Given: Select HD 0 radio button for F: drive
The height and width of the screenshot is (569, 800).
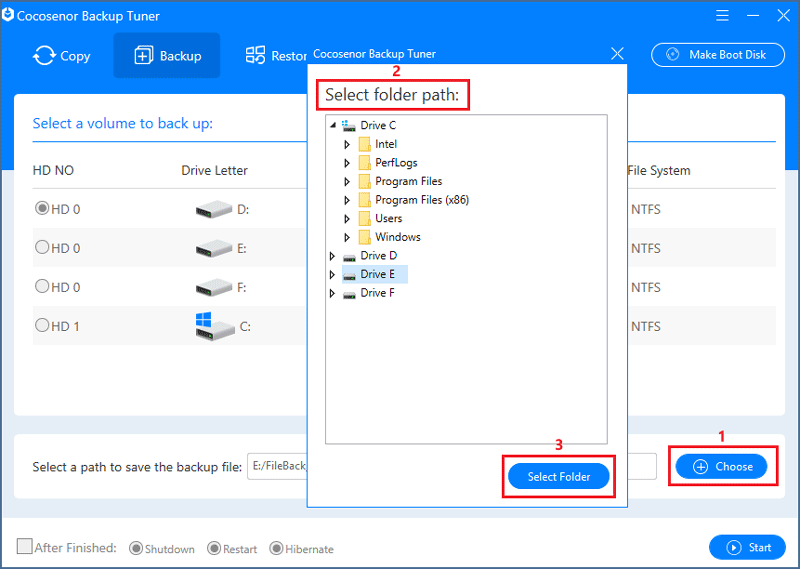Looking at the screenshot, I should coord(42,286).
